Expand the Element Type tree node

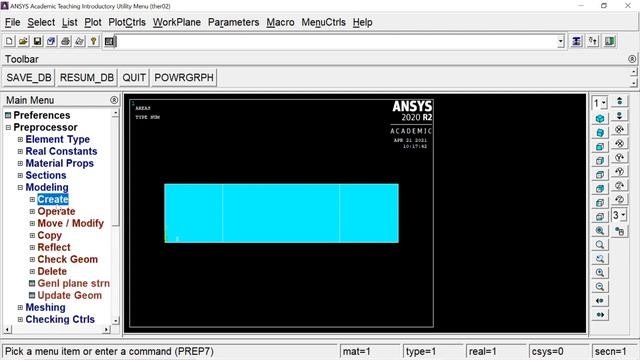[x=20, y=140]
